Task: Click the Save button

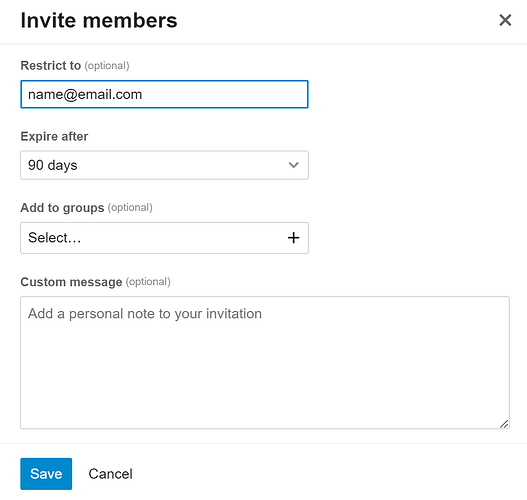Action: click(46, 474)
